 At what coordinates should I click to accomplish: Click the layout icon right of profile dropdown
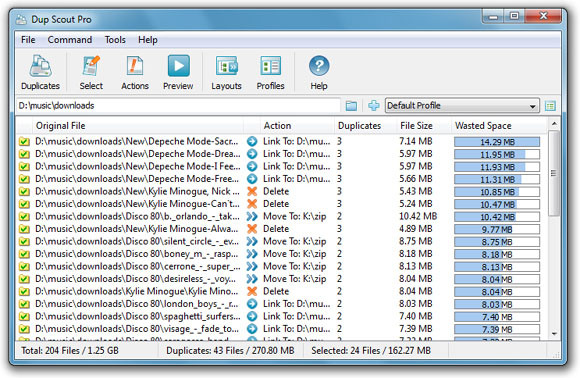(550, 106)
